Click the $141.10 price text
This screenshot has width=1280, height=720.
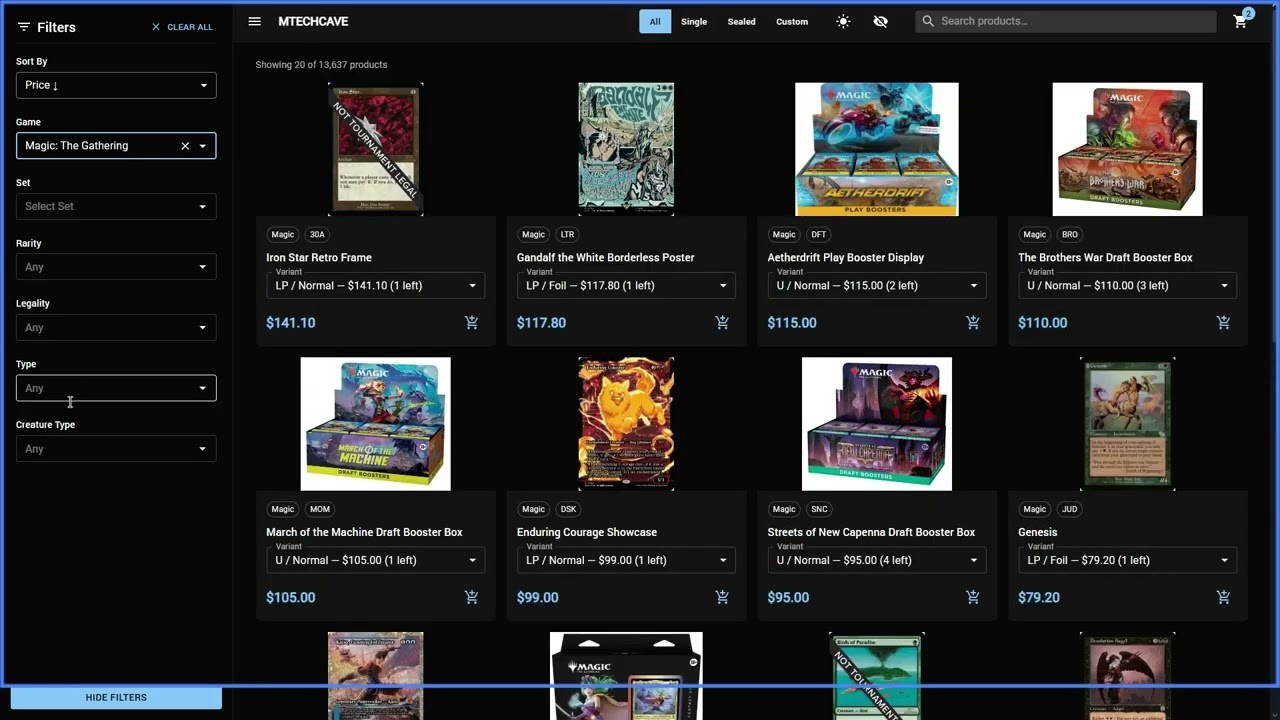[x=291, y=323]
